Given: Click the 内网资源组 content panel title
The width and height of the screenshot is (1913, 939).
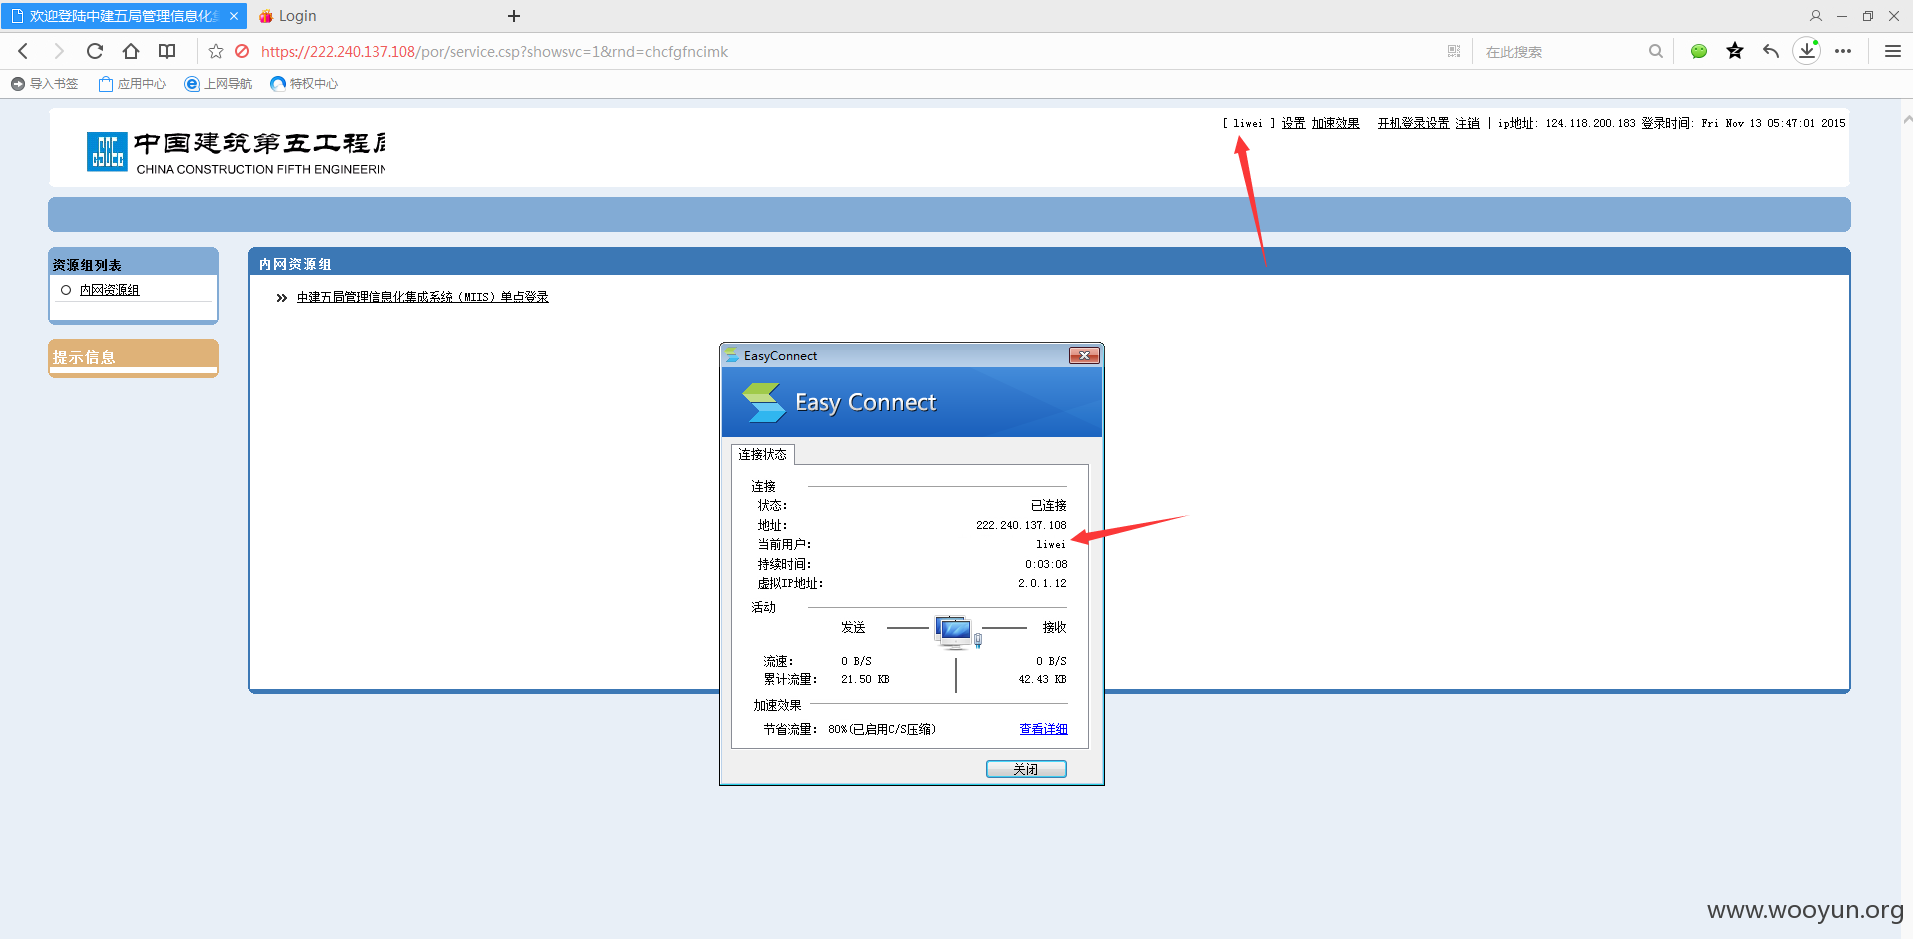Looking at the screenshot, I should [x=295, y=264].
